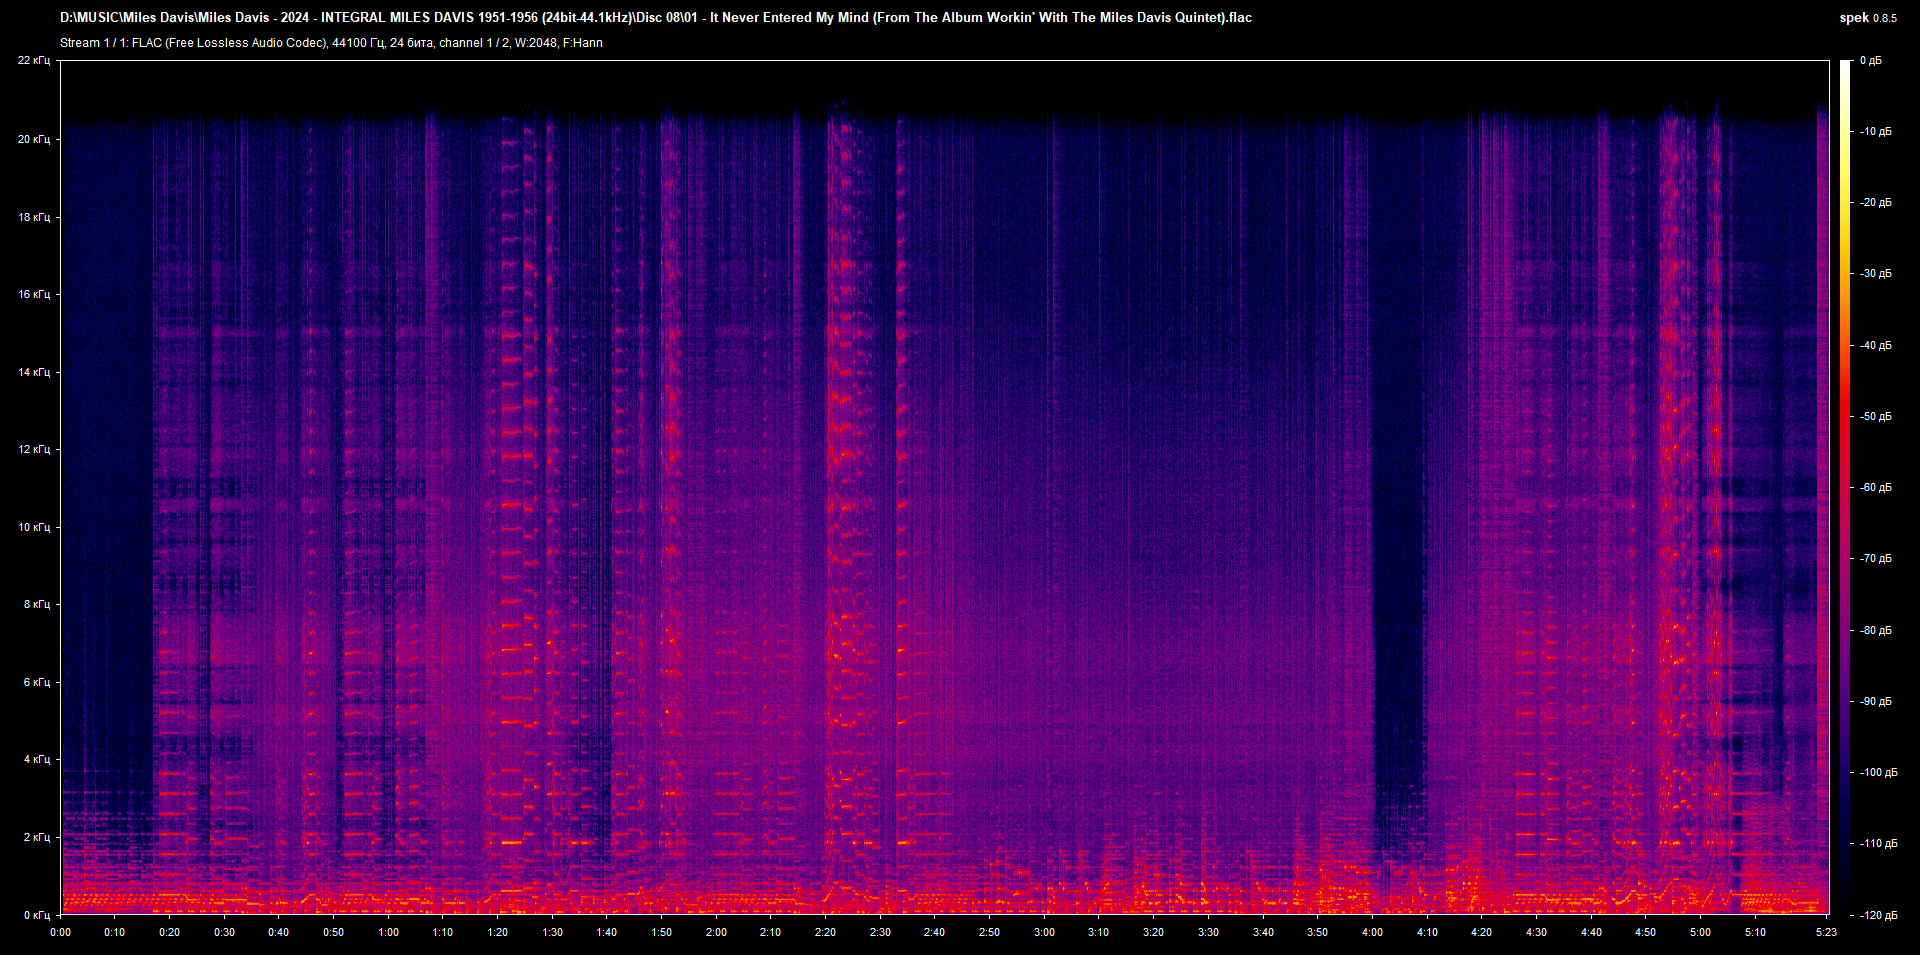The image size is (1920, 955).
Task: Click the '5:23' end time label
Action: coord(1826,932)
